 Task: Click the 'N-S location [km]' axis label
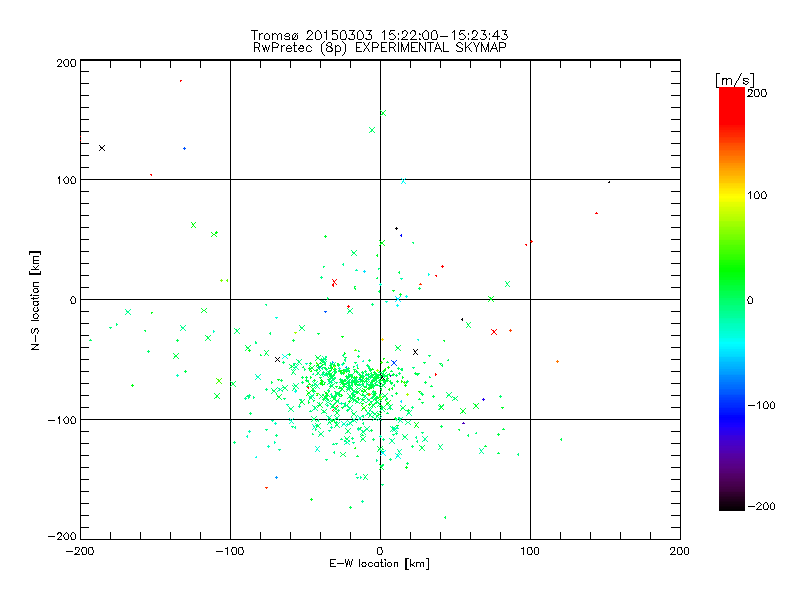coord(35,301)
